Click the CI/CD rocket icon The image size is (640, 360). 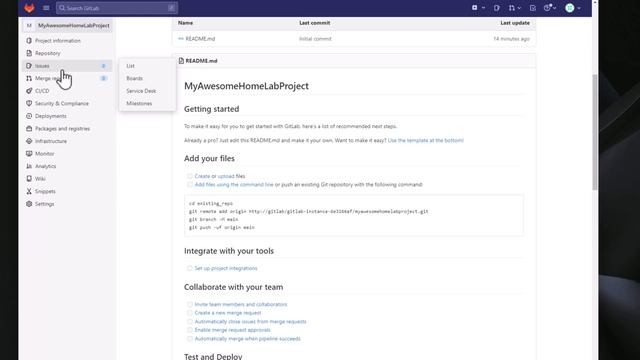[29, 91]
